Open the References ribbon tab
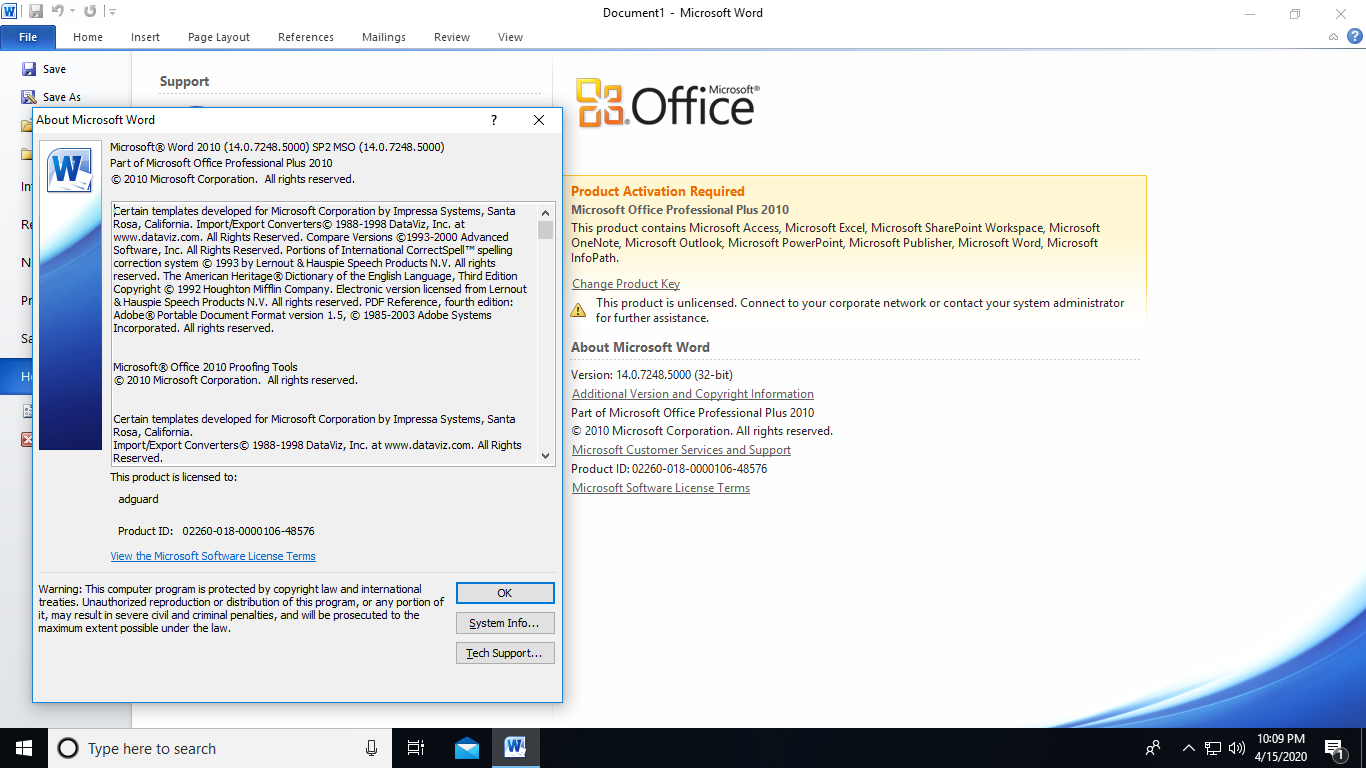 pos(306,37)
